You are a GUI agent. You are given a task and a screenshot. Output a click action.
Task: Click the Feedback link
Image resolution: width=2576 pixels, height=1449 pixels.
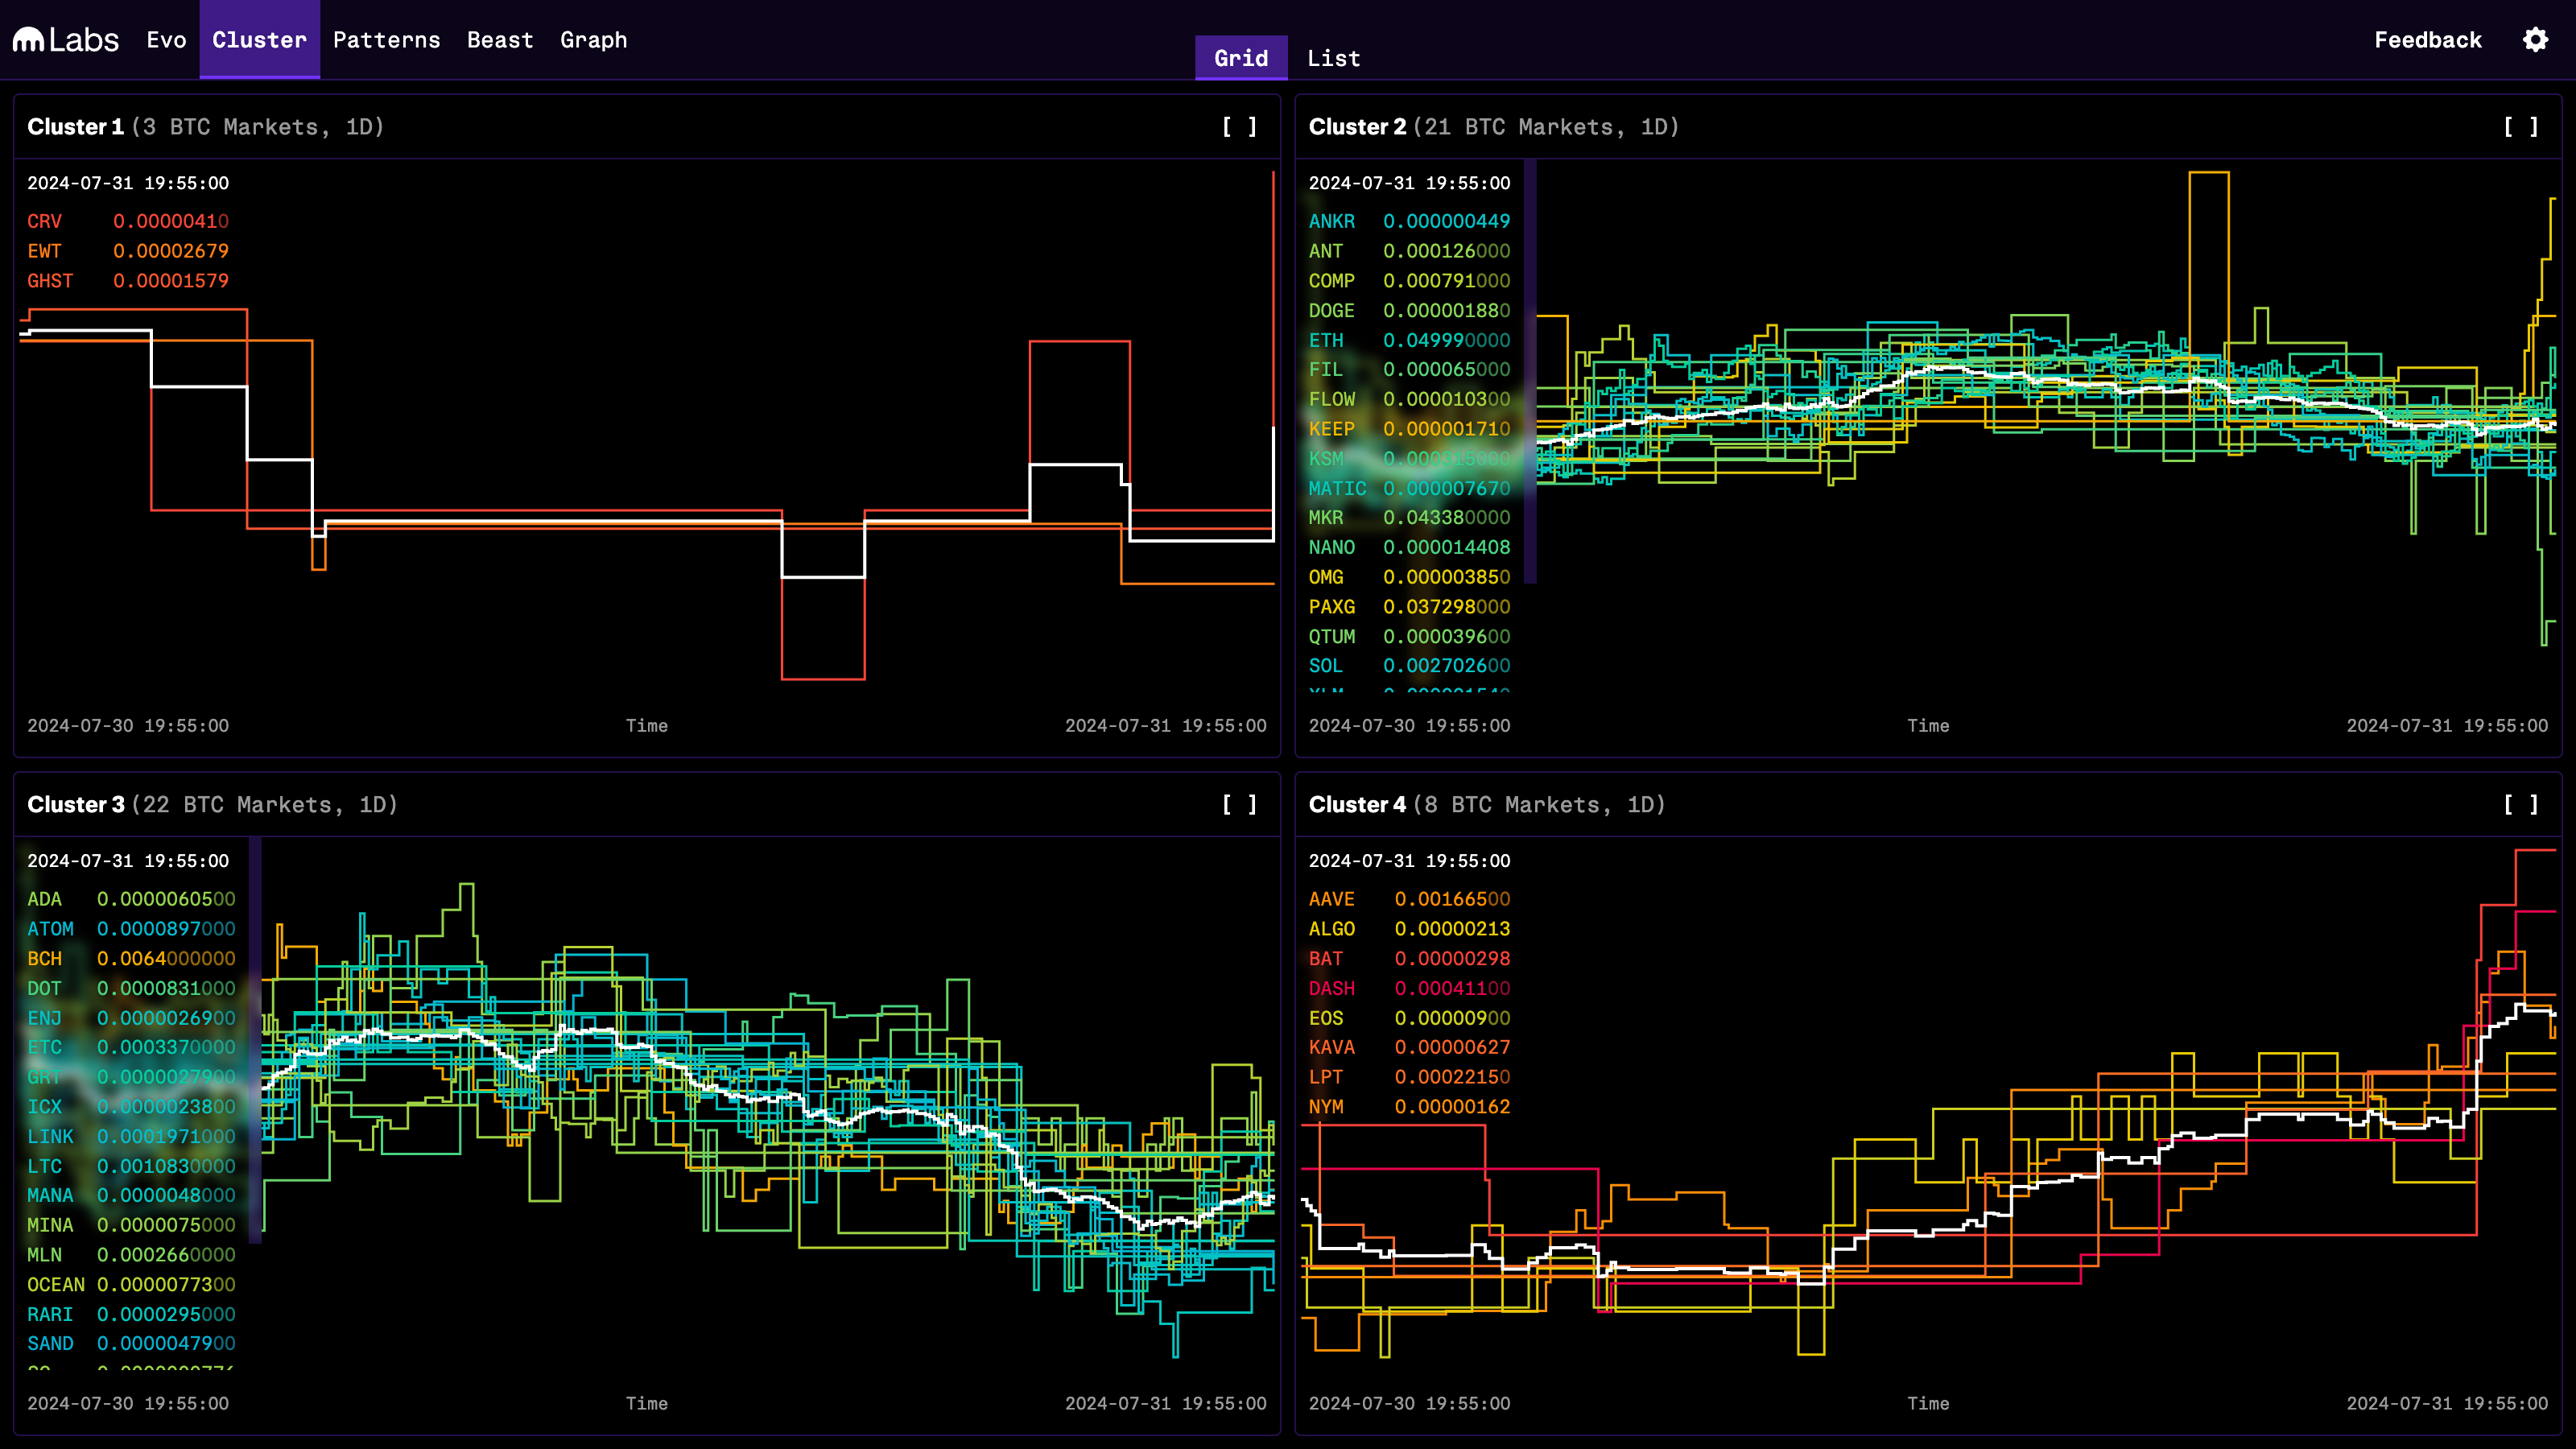click(2427, 40)
